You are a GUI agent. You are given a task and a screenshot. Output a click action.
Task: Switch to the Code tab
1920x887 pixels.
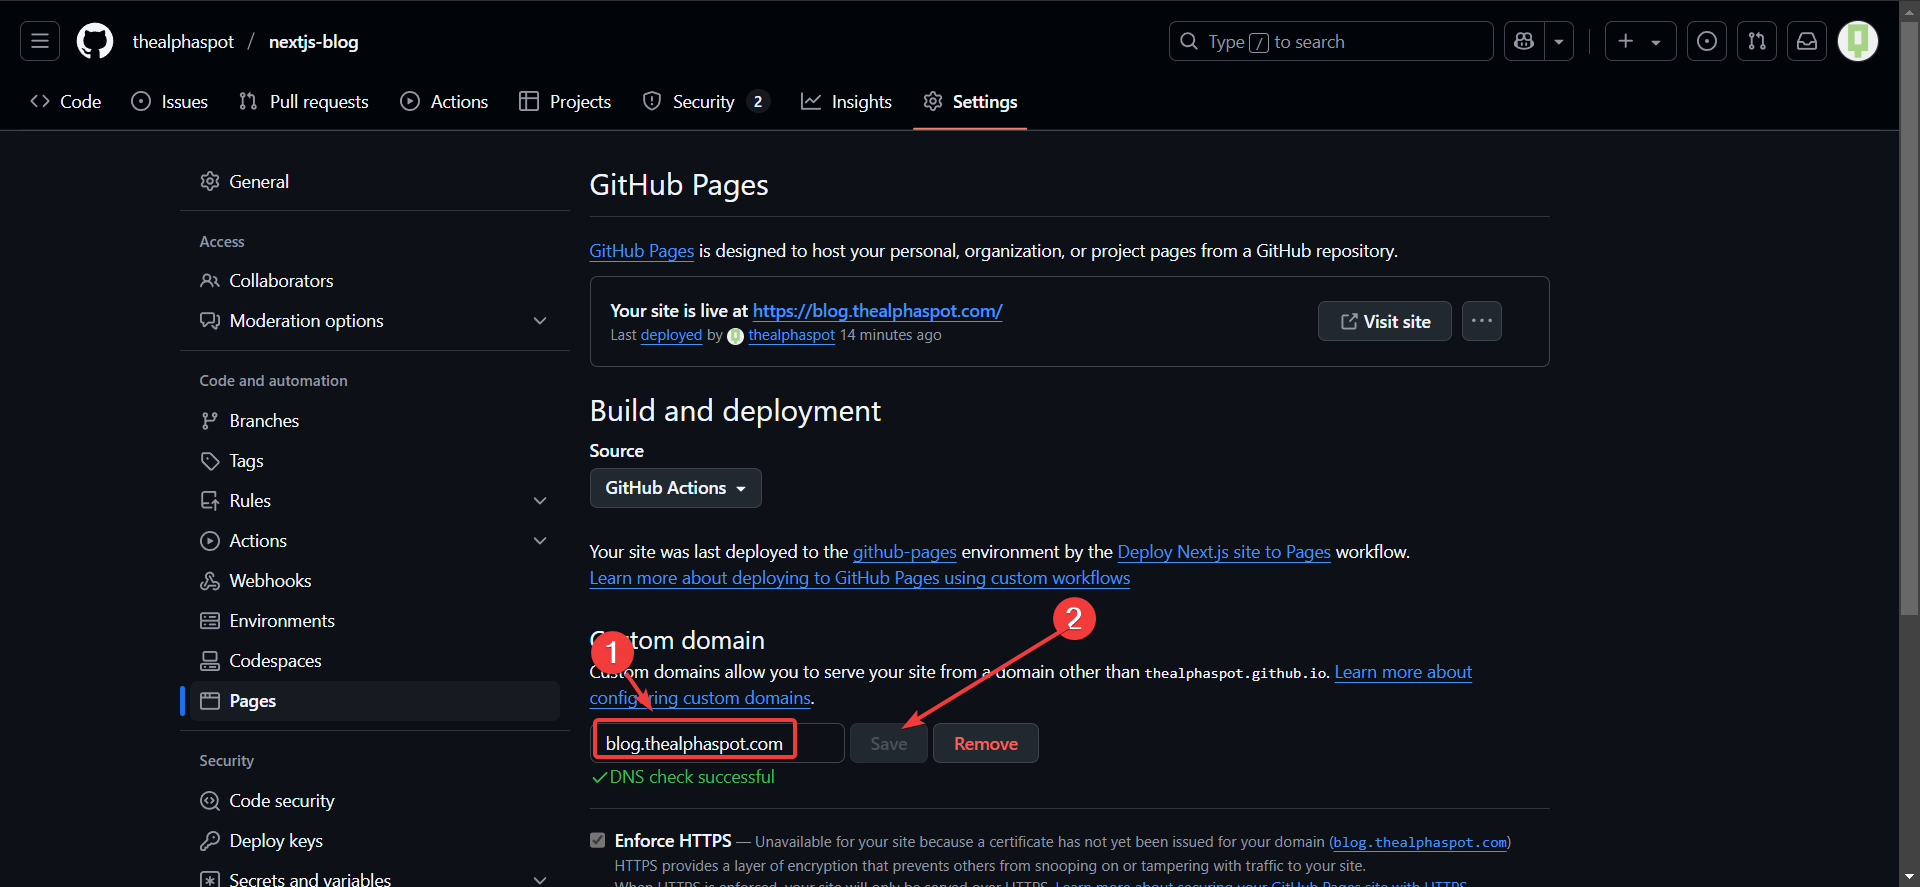click(66, 101)
